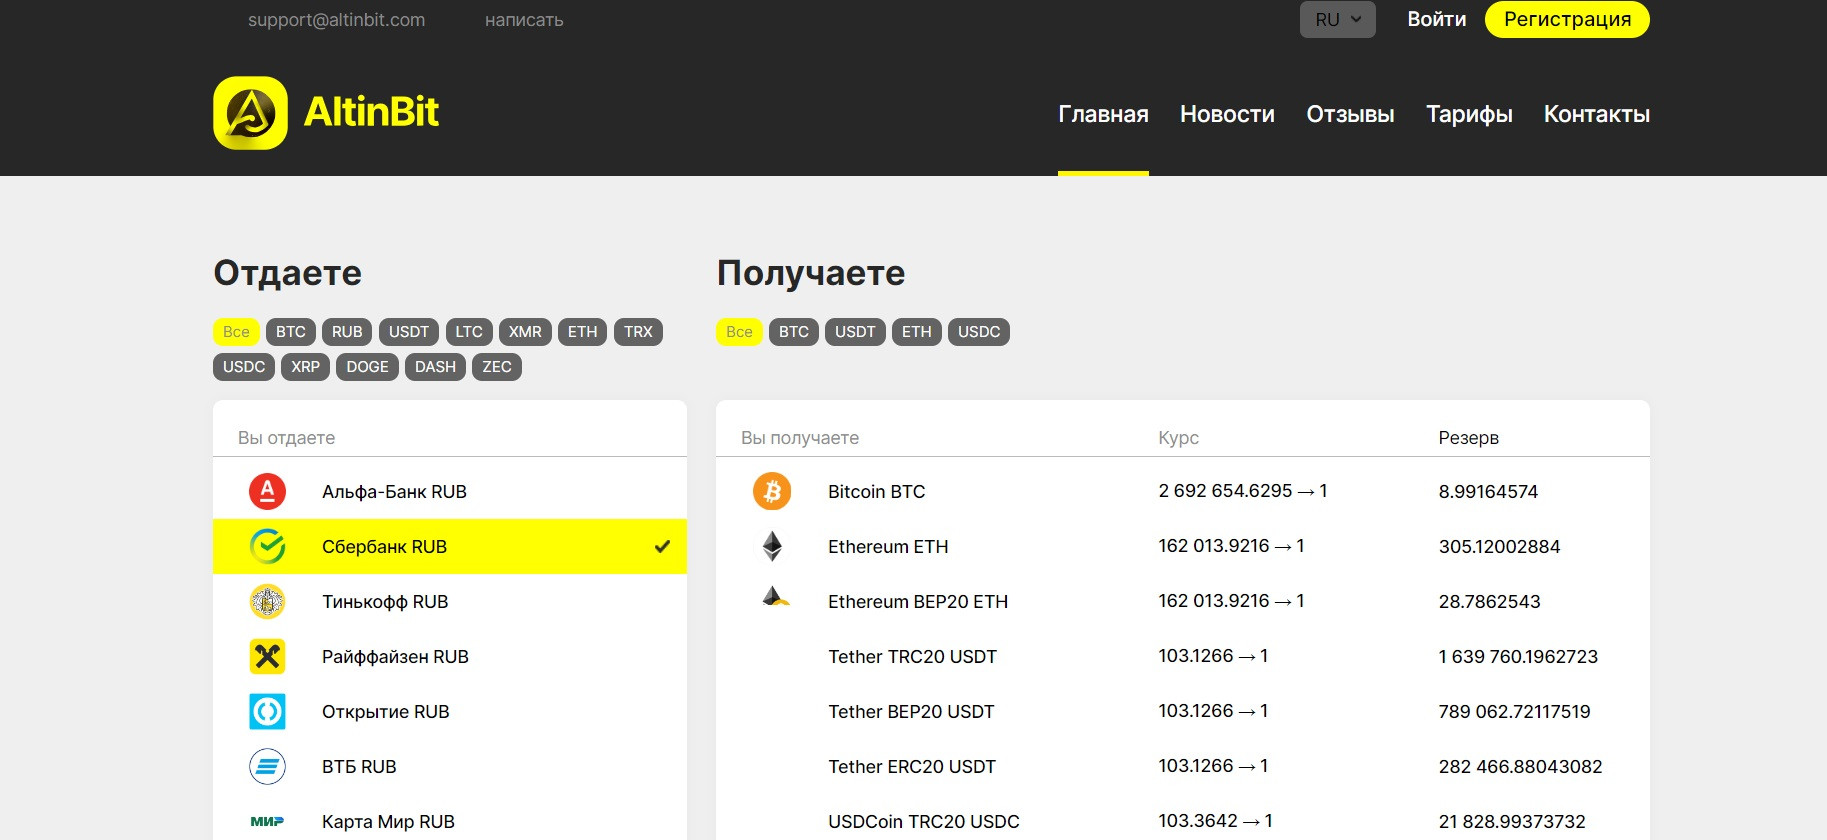
Task: Click the Otkritie blue bank icon
Action: click(x=267, y=711)
